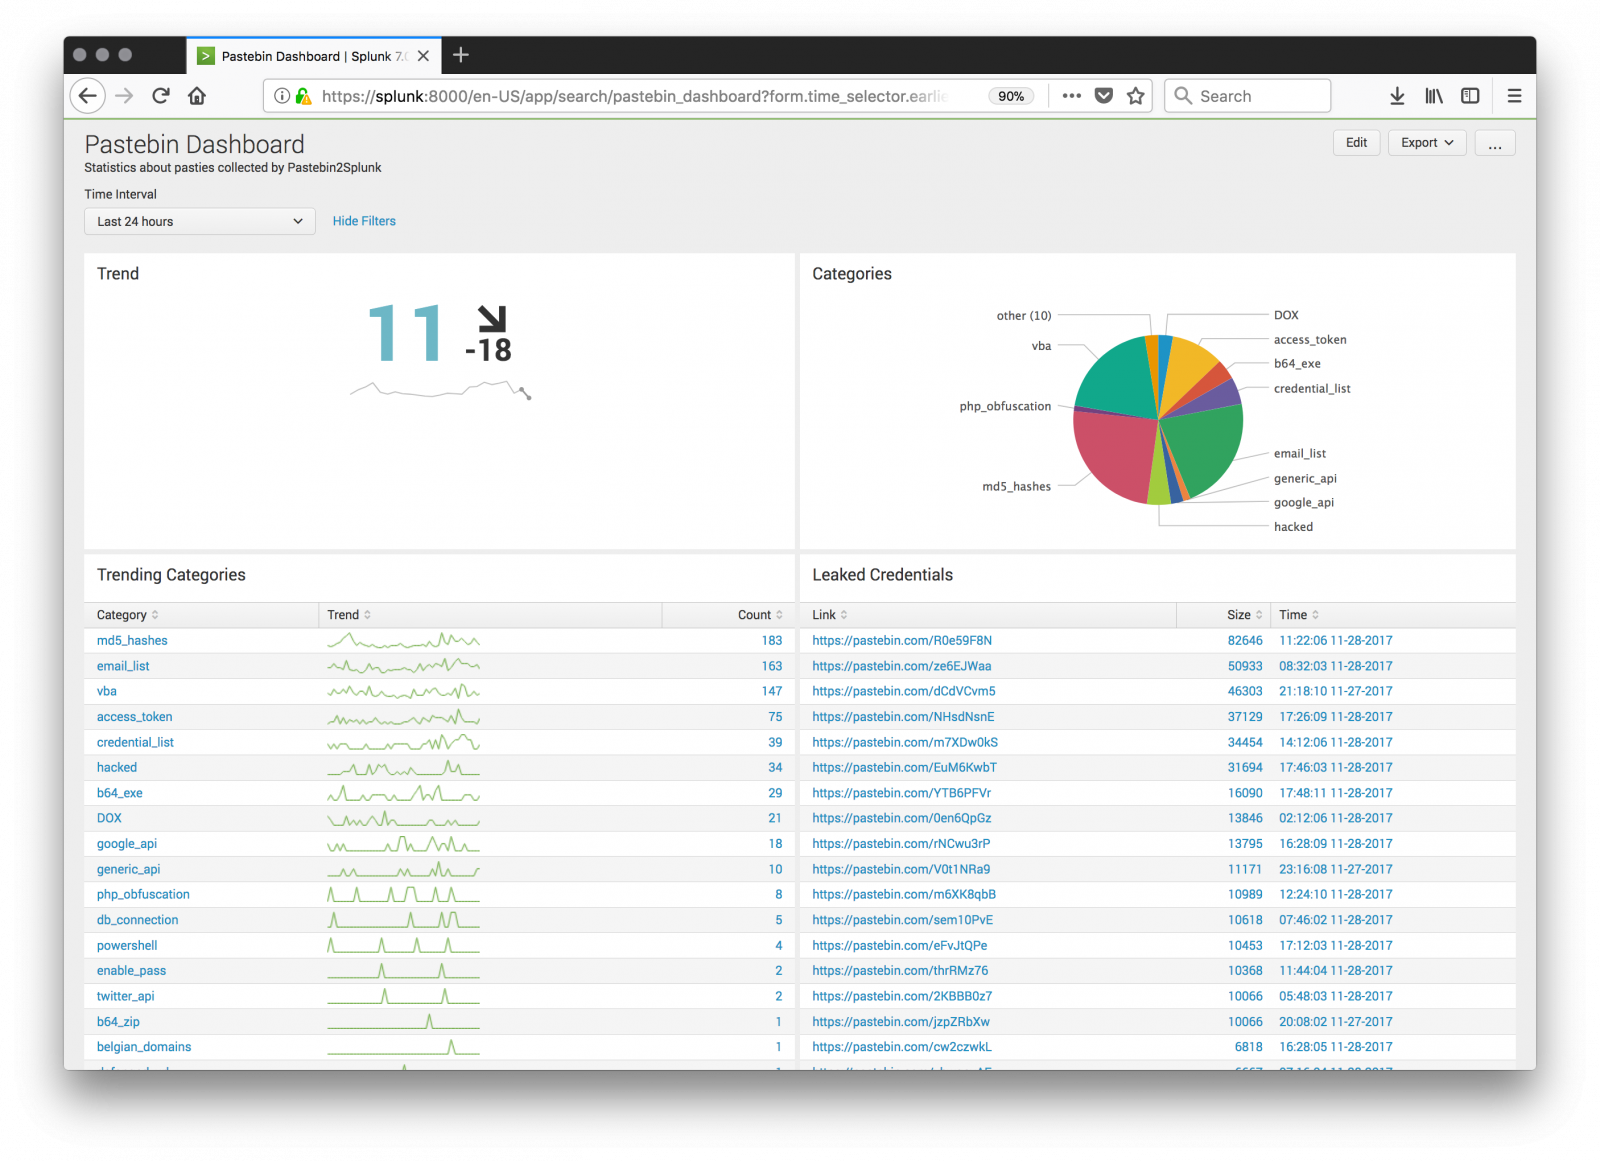
Task: Click the Edit dashboard button
Action: (1356, 143)
